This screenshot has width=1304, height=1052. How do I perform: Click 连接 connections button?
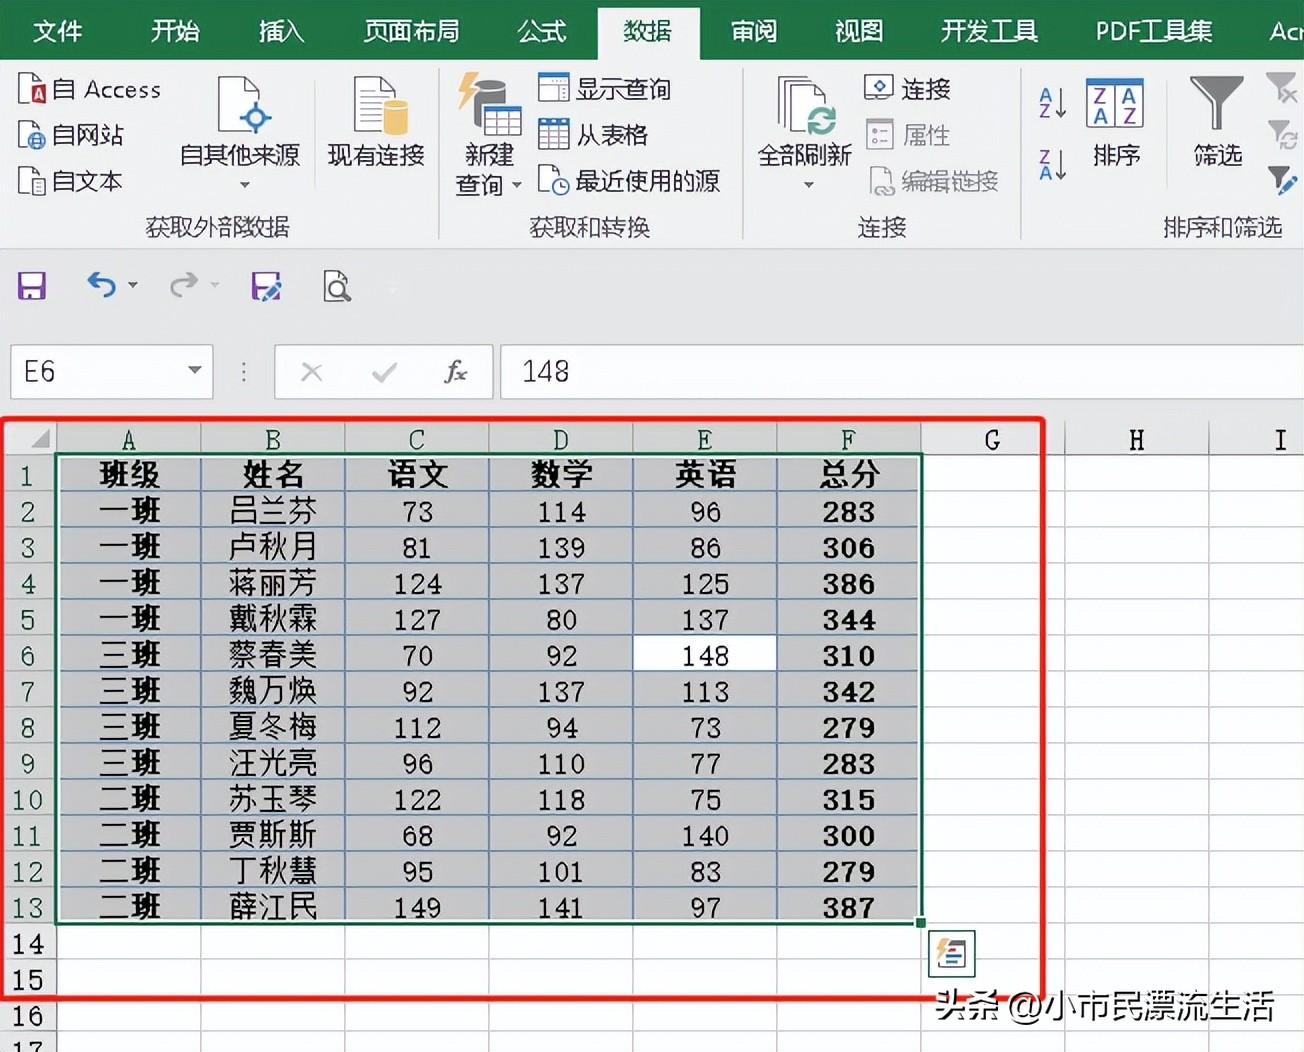pos(907,89)
